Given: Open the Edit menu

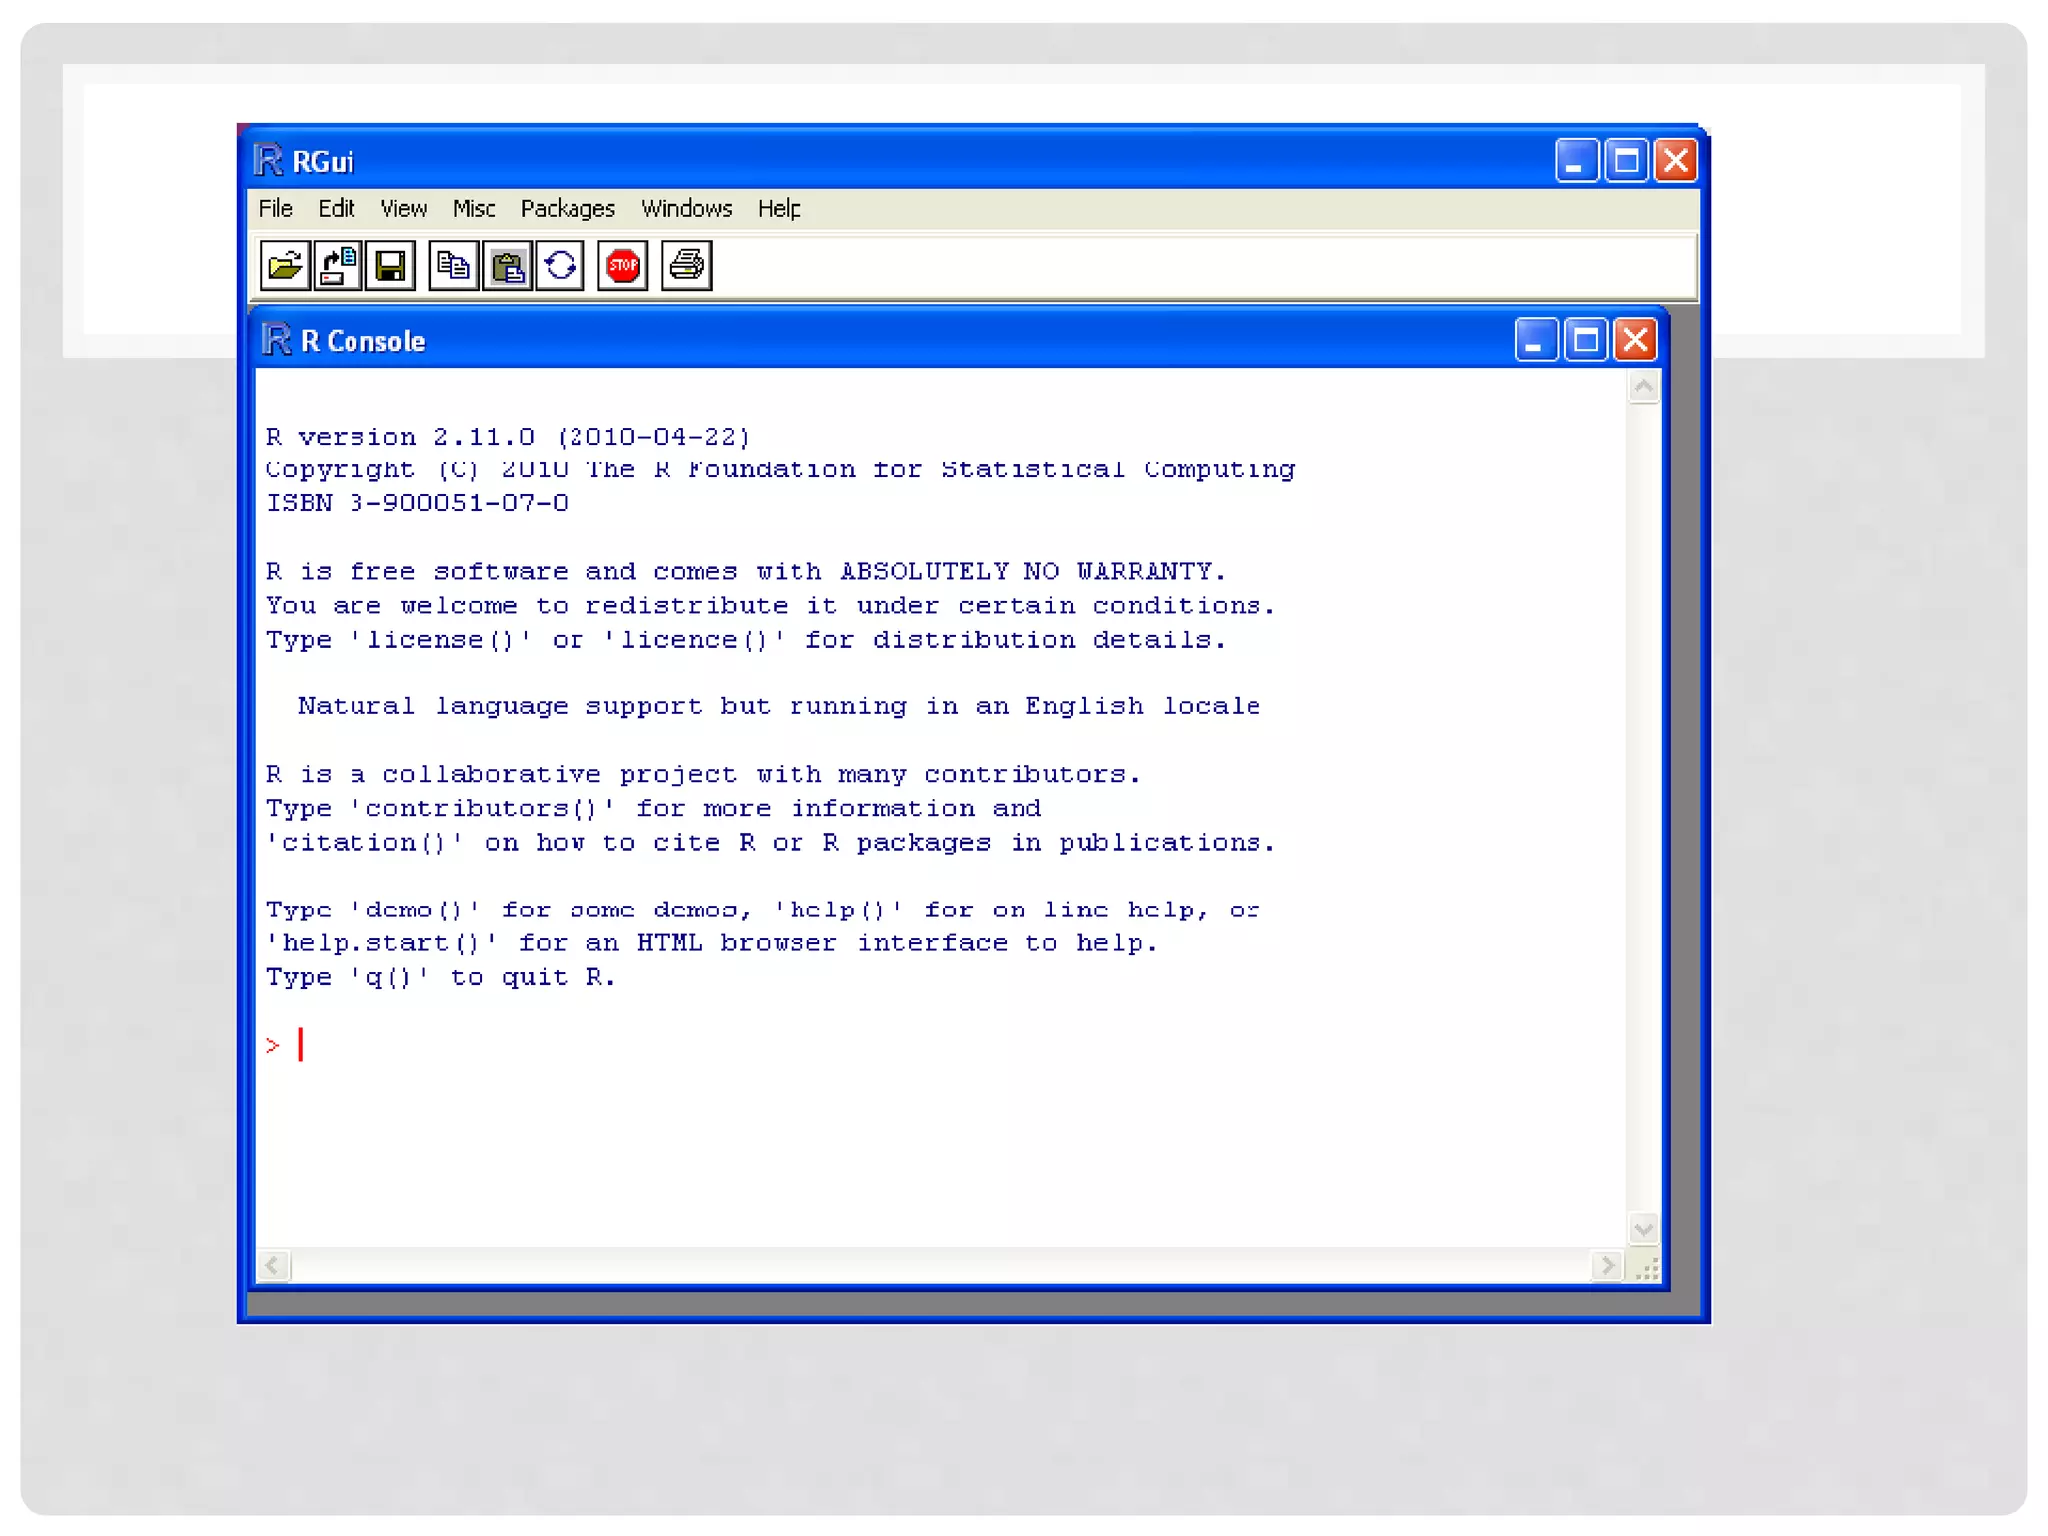Looking at the screenshot, I should [x=336, y=209].
